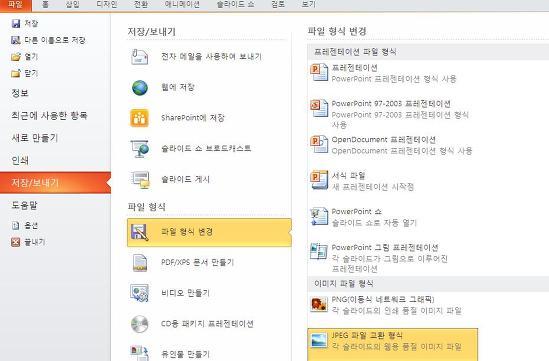Click the PowerPoint 97-2003 format icon
The width and height of the screenshot is (549, 361).
pos(319,108)
